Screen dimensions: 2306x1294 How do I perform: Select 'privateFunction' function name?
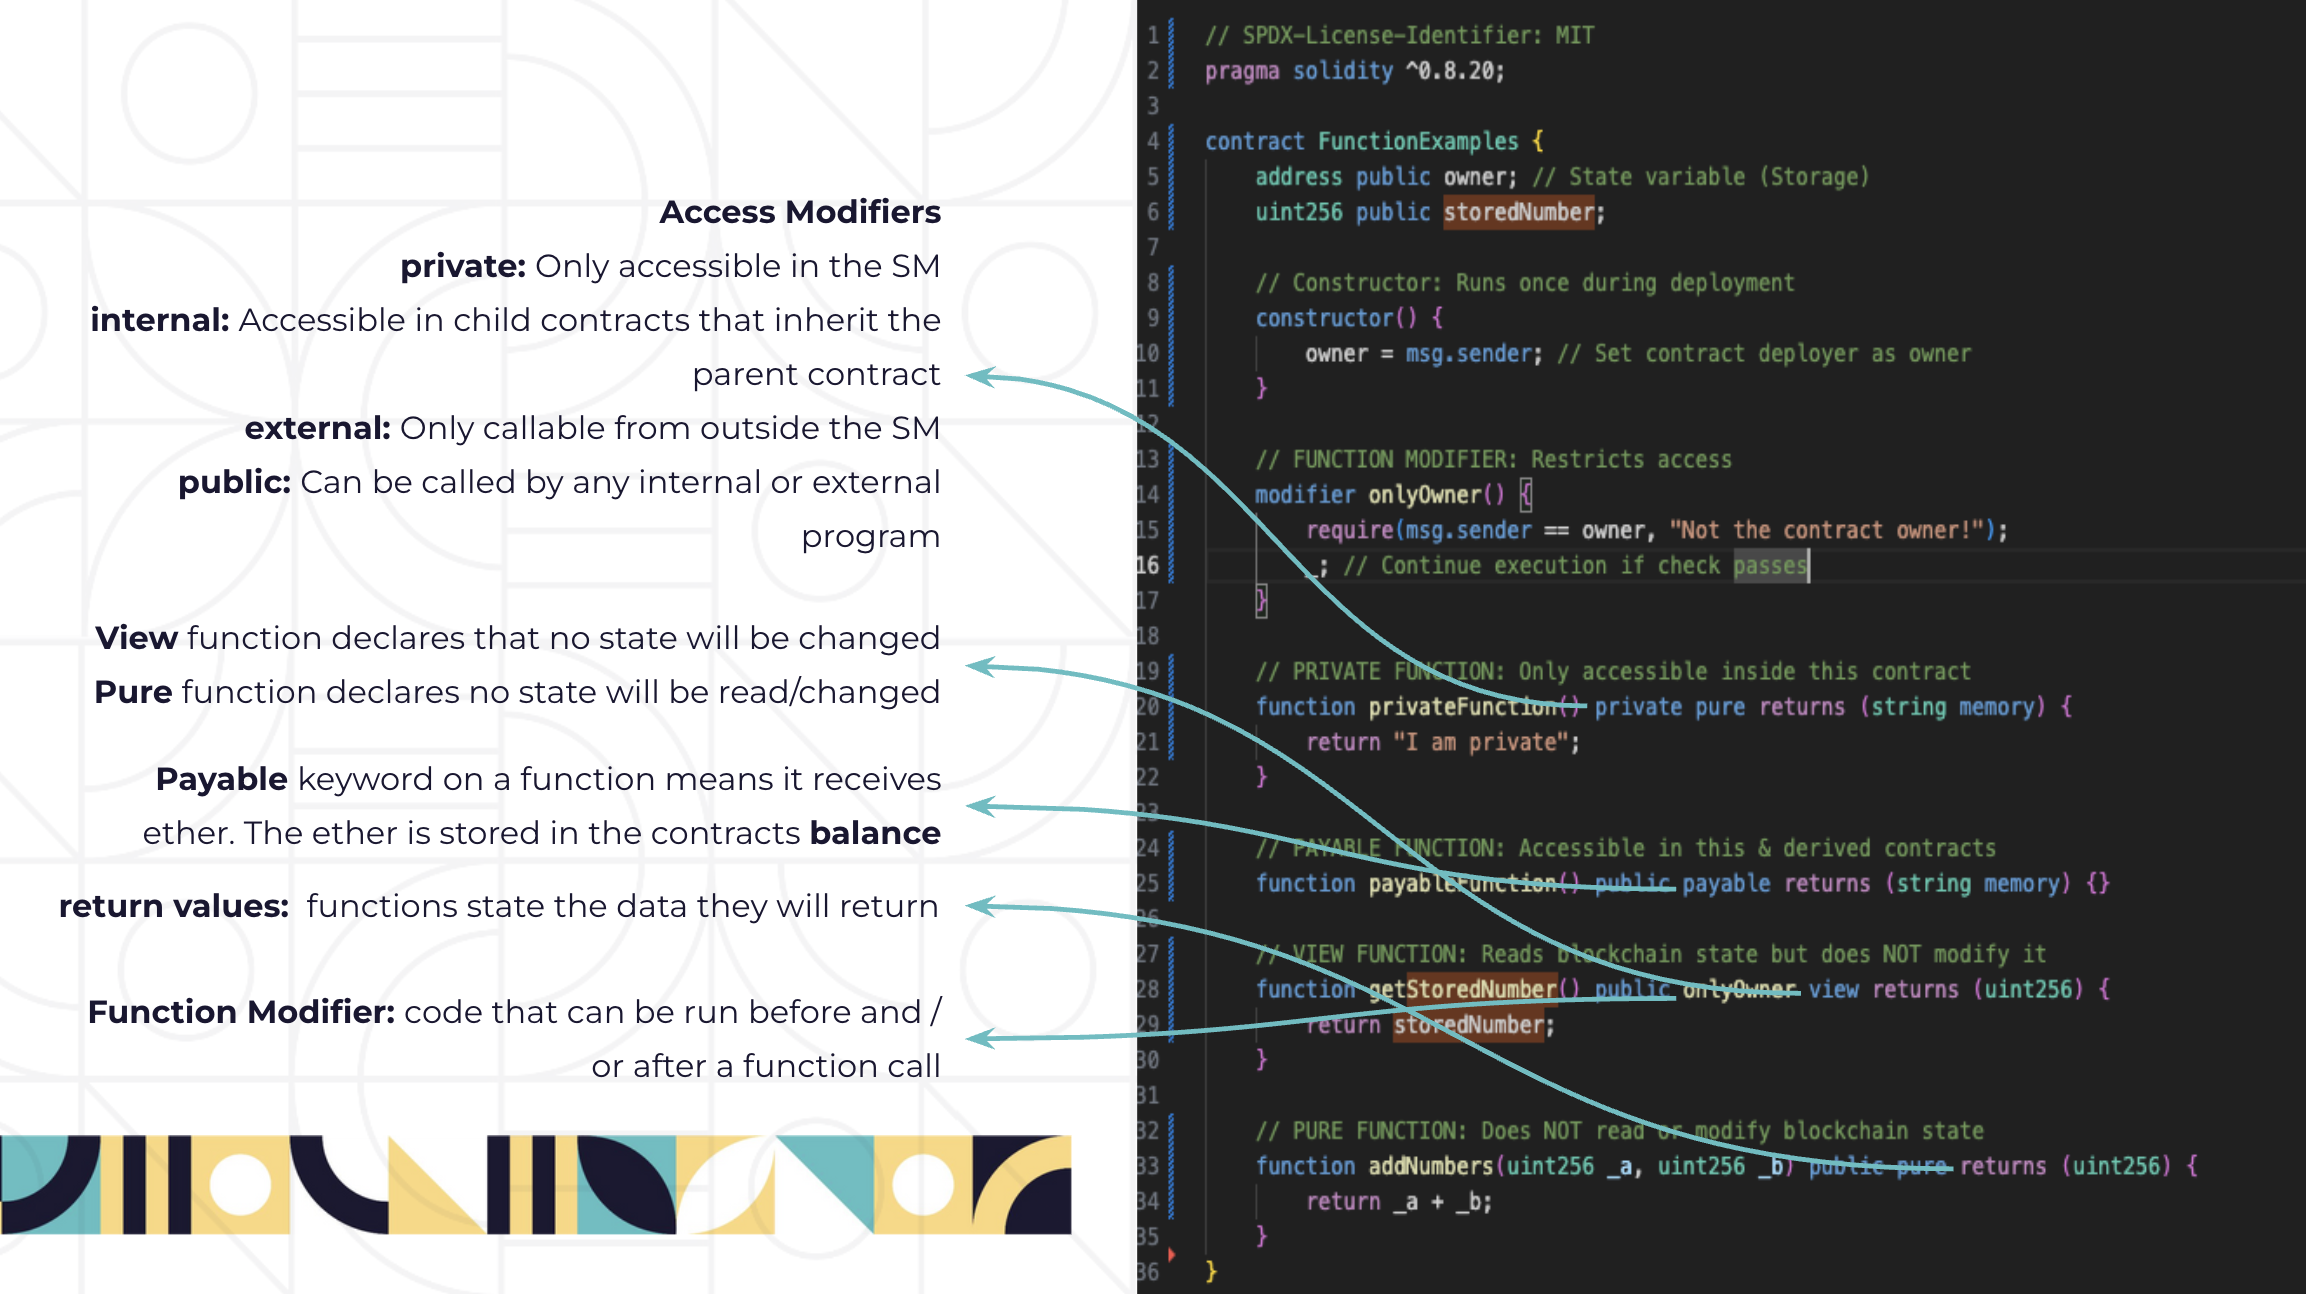(x=1462, y=707)
